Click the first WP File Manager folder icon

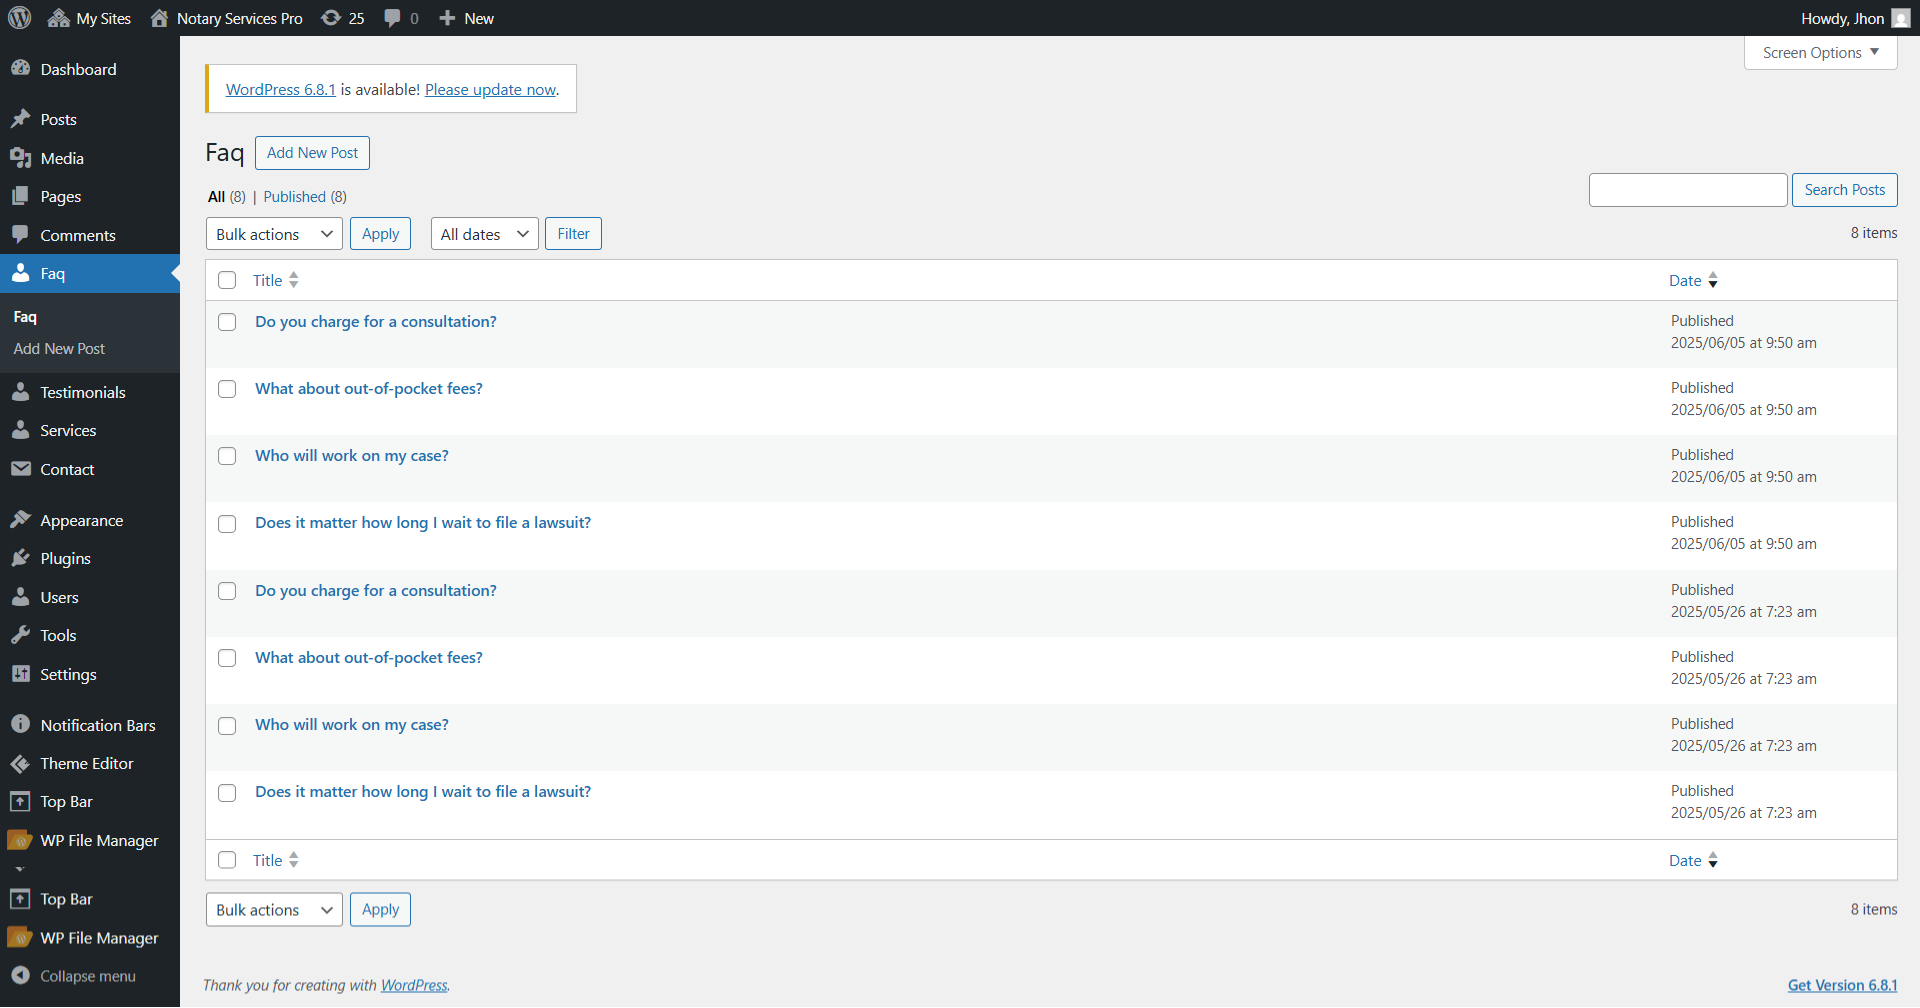click(x=20, y=840)
